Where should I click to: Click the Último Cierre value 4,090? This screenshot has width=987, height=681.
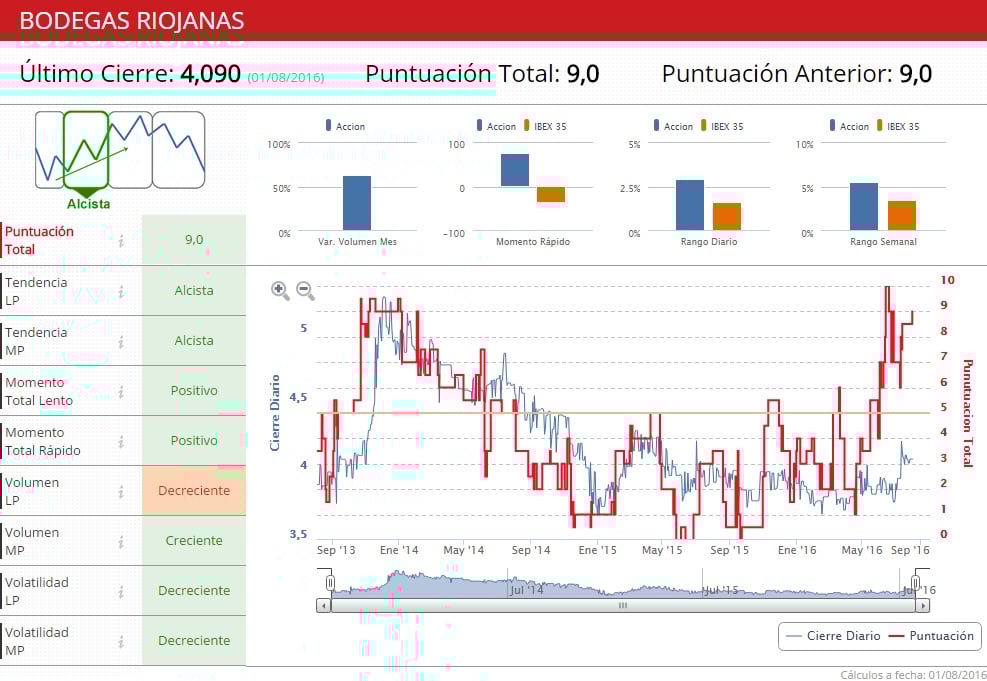point(210,74)
